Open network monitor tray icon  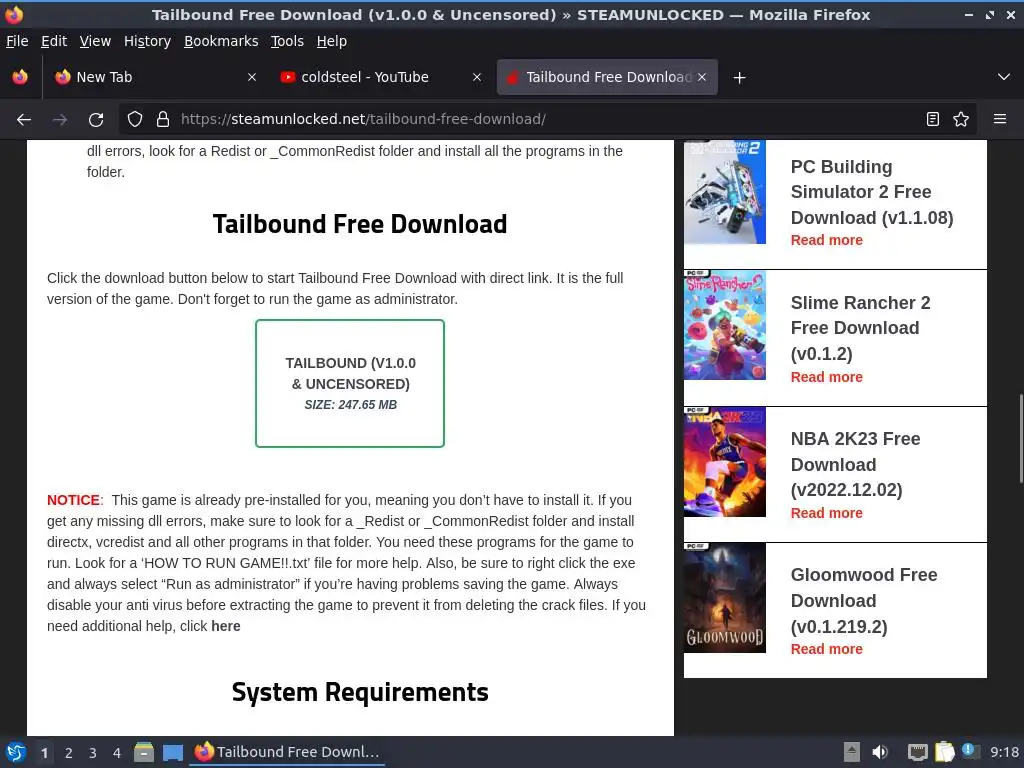point(918,752)
